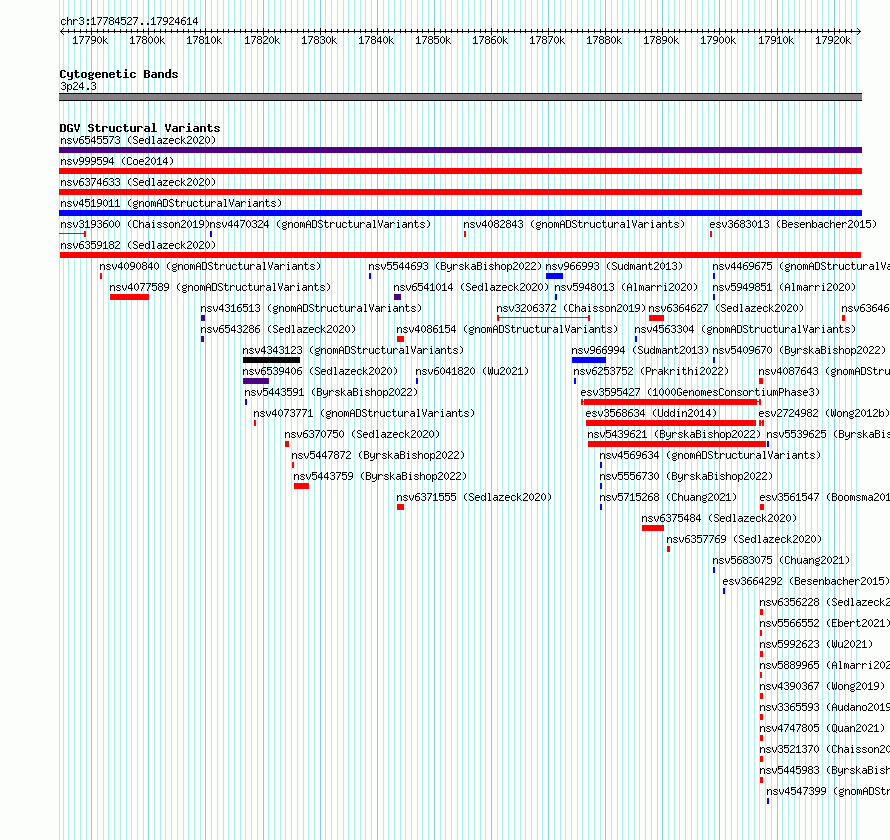890x840 pixels.
Task: Open nsv6541014 (Sedlazeck2020) label
Action: pos(471,287)
